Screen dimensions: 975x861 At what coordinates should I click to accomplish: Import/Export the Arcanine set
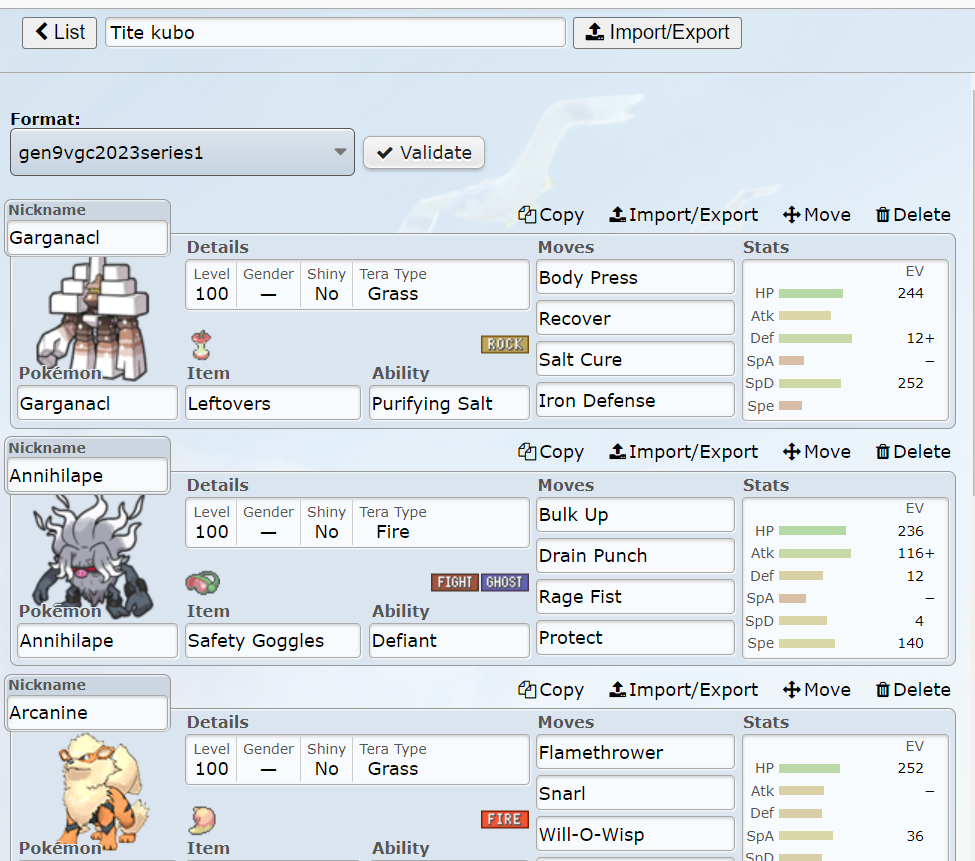tap(683, 689)
